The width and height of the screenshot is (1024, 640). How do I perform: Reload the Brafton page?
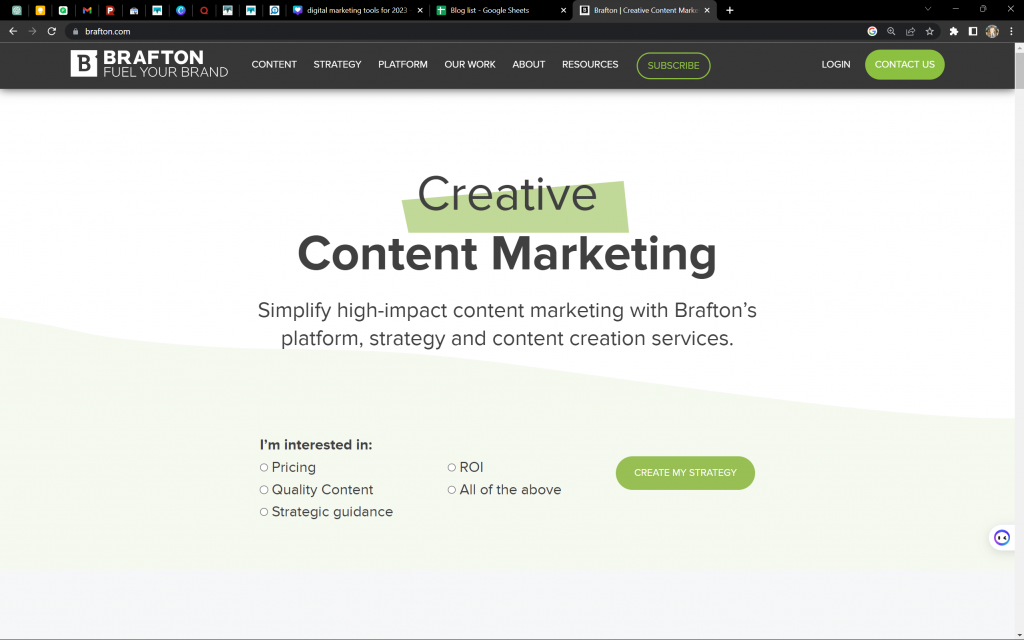(52, 31)
